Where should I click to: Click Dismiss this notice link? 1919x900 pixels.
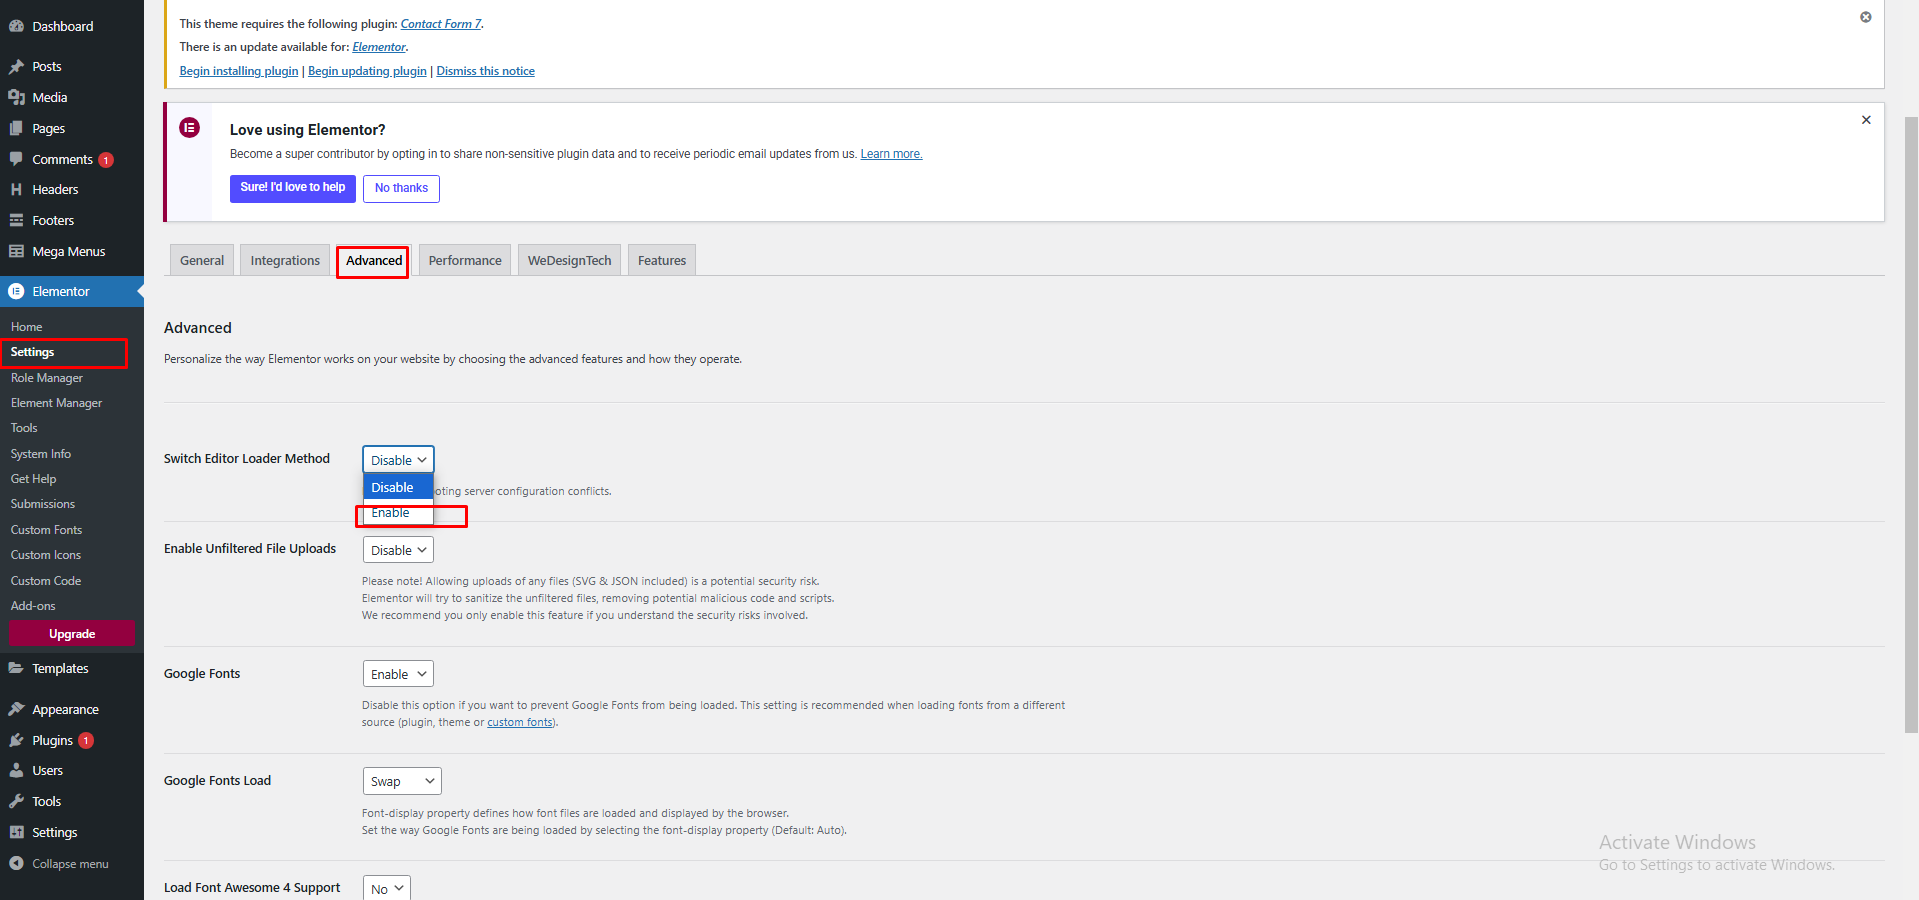coord(485,71)
